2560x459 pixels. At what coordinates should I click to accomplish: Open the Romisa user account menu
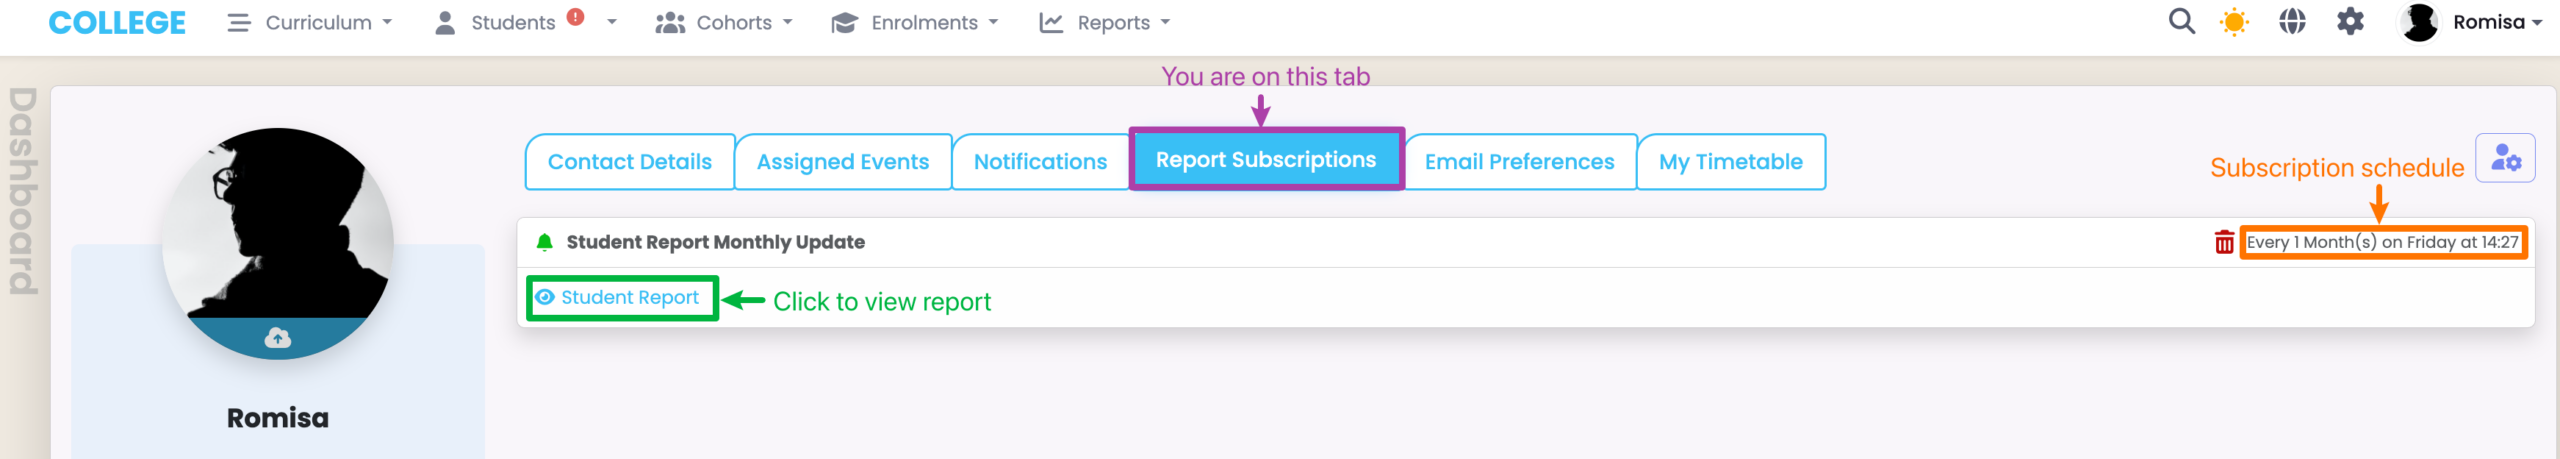[2471, 23]
